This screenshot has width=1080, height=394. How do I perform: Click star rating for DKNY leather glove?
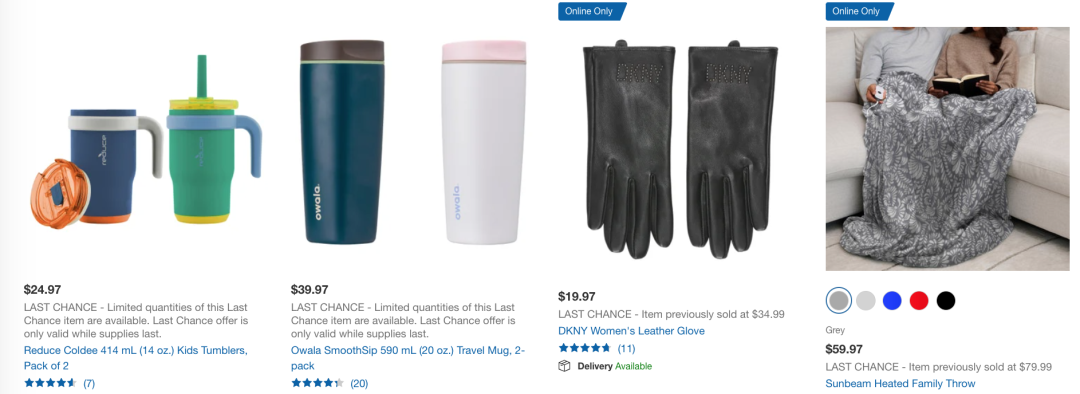coord(584,348)
